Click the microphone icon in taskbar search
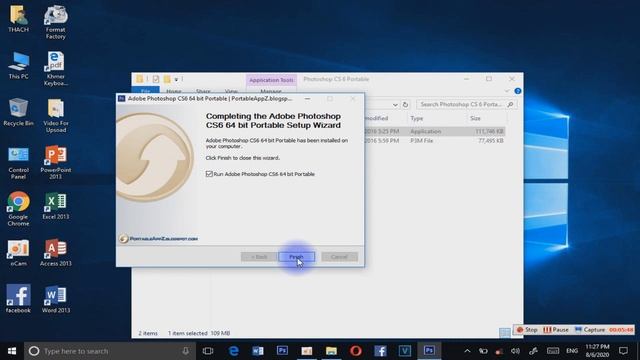The width and height of the screenshot is (640, 360). click(186, 351)
